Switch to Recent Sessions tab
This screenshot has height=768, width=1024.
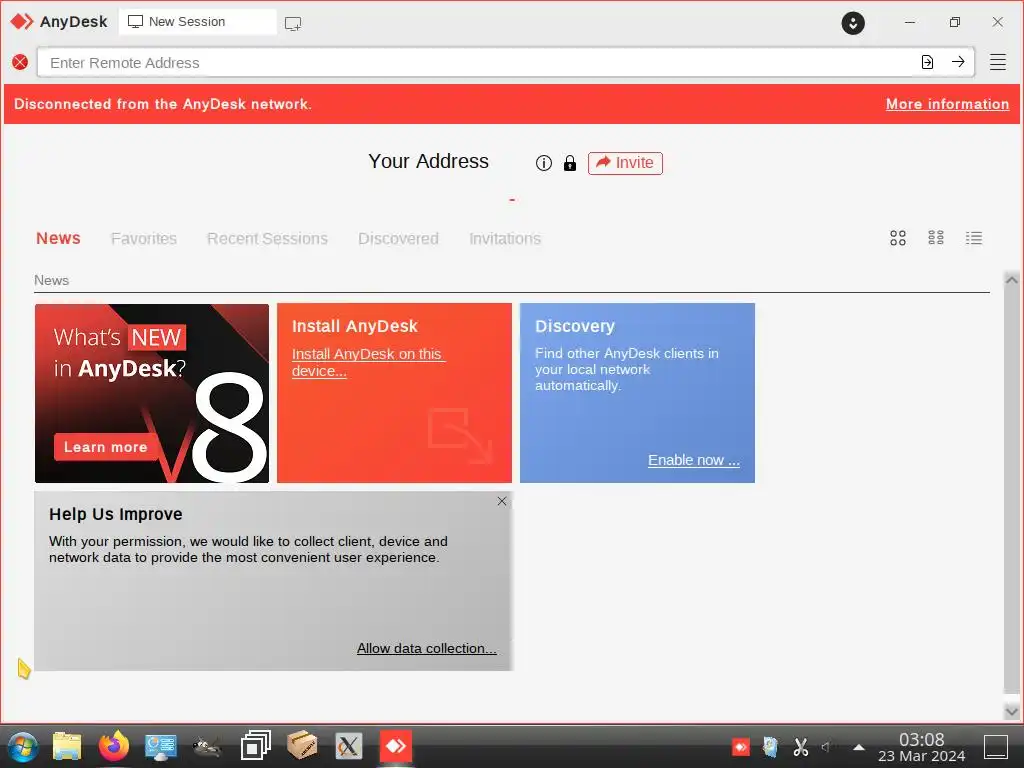(x=267, y=238)
